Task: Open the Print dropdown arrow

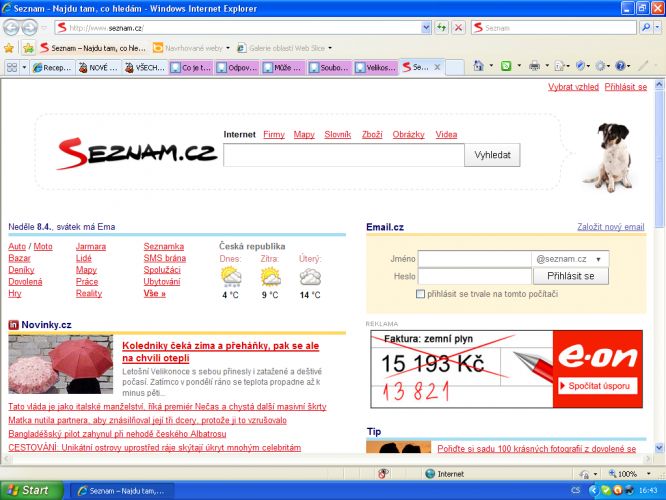Action: [547, 66]
